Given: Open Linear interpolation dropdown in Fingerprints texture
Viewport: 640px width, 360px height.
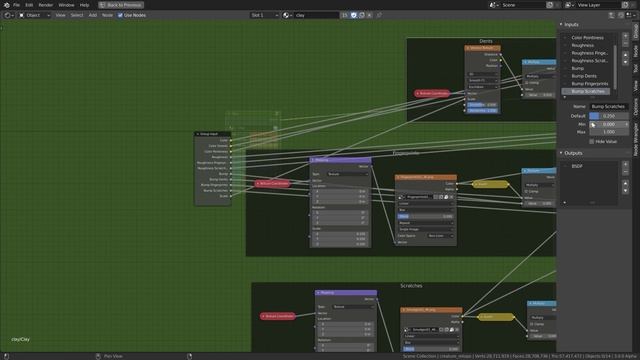Looking at the screenshot, I should pyautogui.click(x=426, y=203).
